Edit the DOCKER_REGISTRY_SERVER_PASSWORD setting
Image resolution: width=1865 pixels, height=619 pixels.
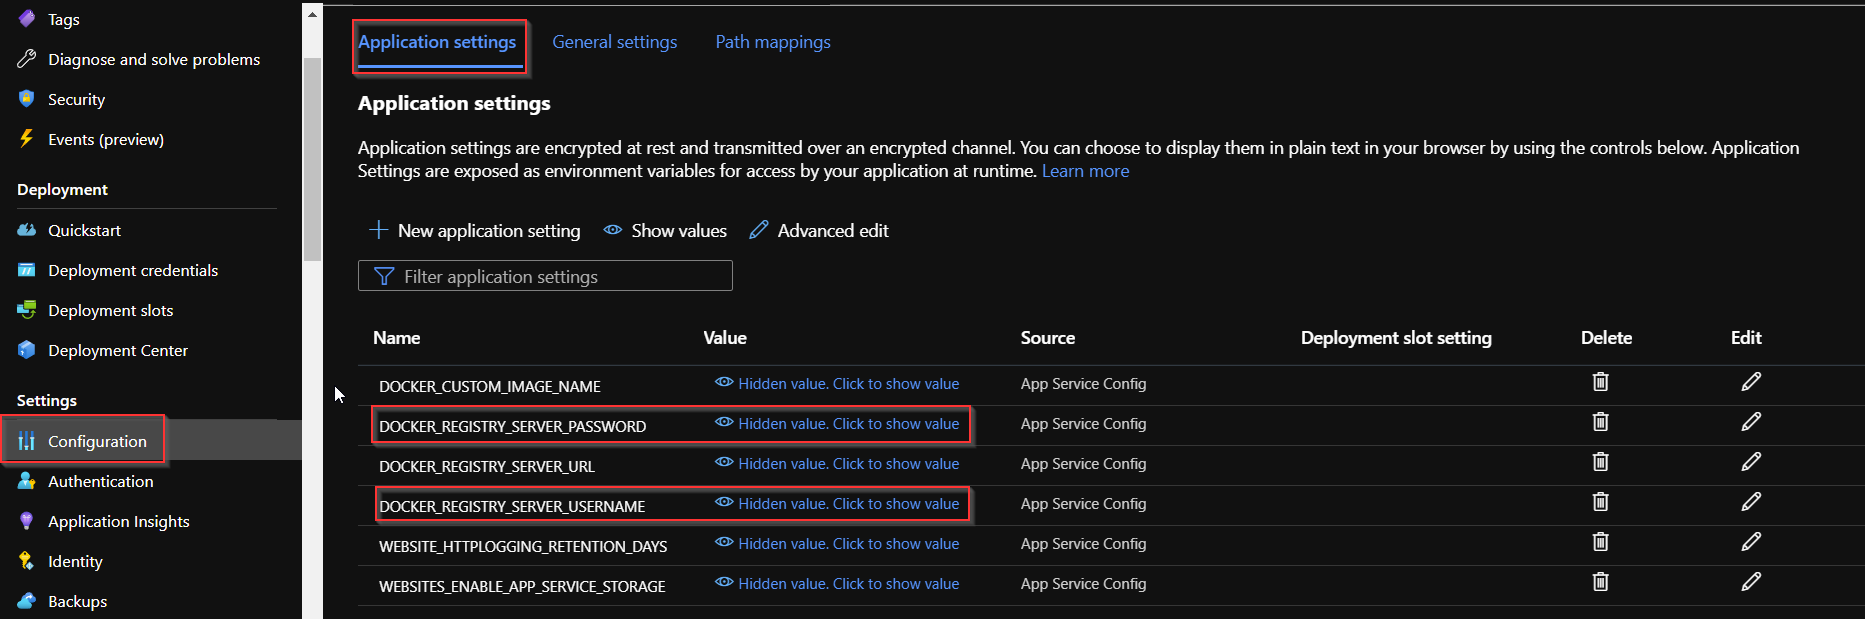tap(1750, 422)
